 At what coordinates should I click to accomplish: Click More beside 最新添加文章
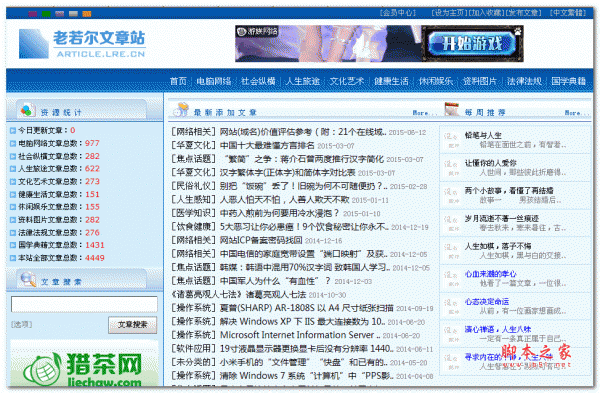pos(425,113)
